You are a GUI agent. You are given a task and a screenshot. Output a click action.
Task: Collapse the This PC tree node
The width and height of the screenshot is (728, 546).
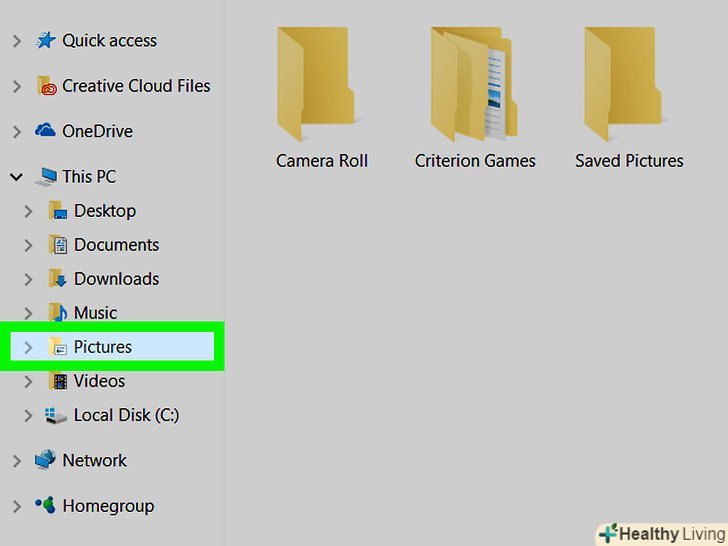point(16,177)
